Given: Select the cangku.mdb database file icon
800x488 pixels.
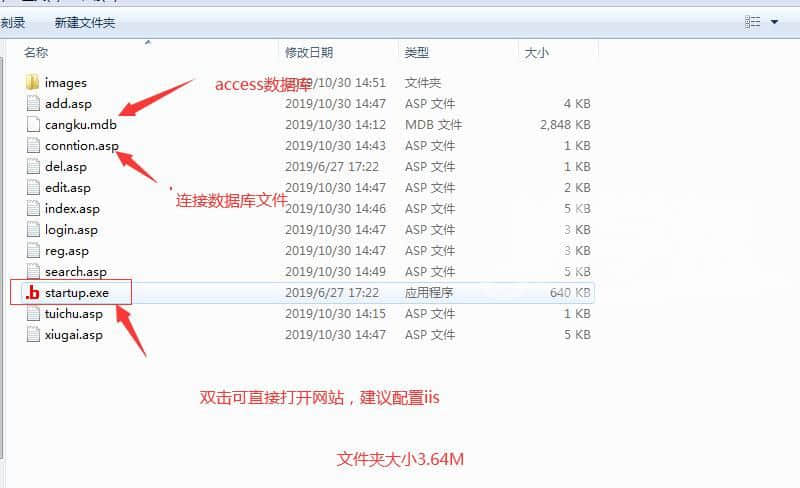Looking at the screenshot, I should pyautogui.click(x=32, y=125).
